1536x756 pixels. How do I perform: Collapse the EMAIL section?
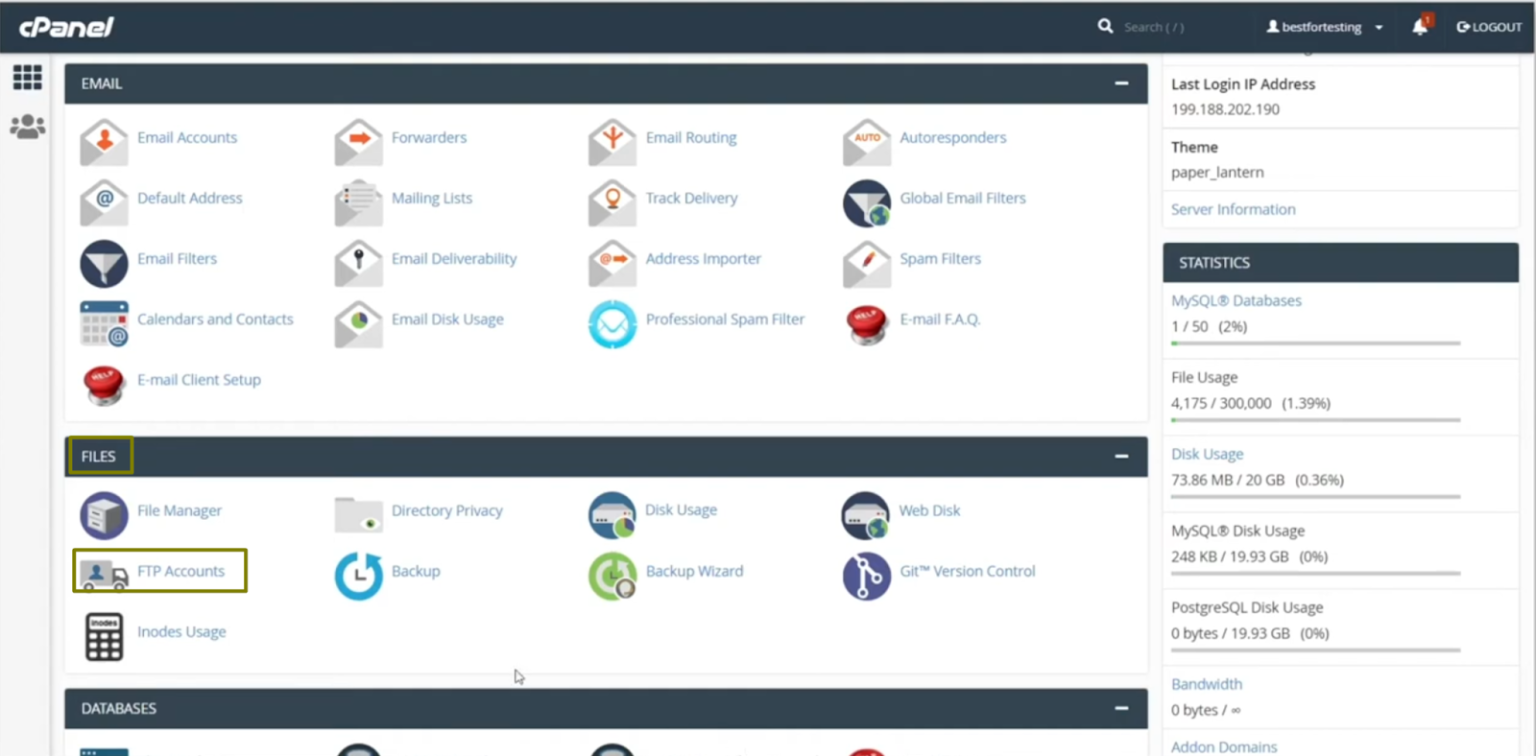click(1123, 83)
